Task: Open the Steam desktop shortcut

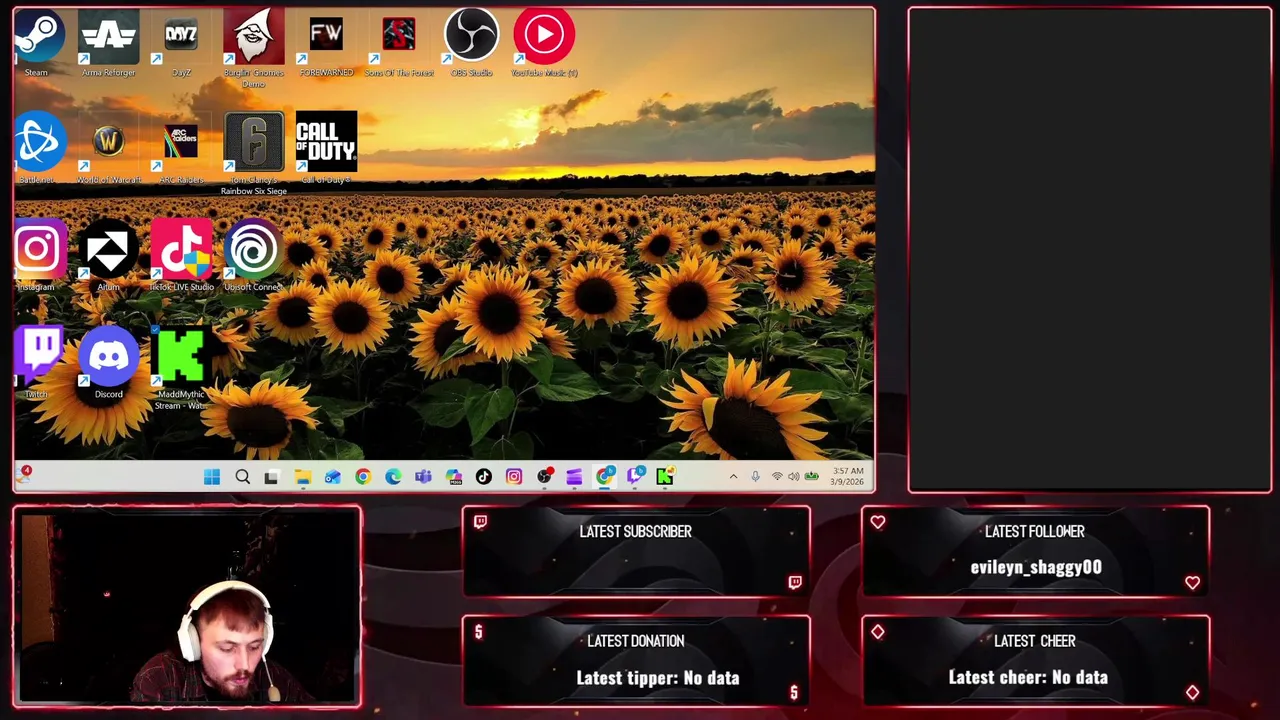Action: pos(37,42)
